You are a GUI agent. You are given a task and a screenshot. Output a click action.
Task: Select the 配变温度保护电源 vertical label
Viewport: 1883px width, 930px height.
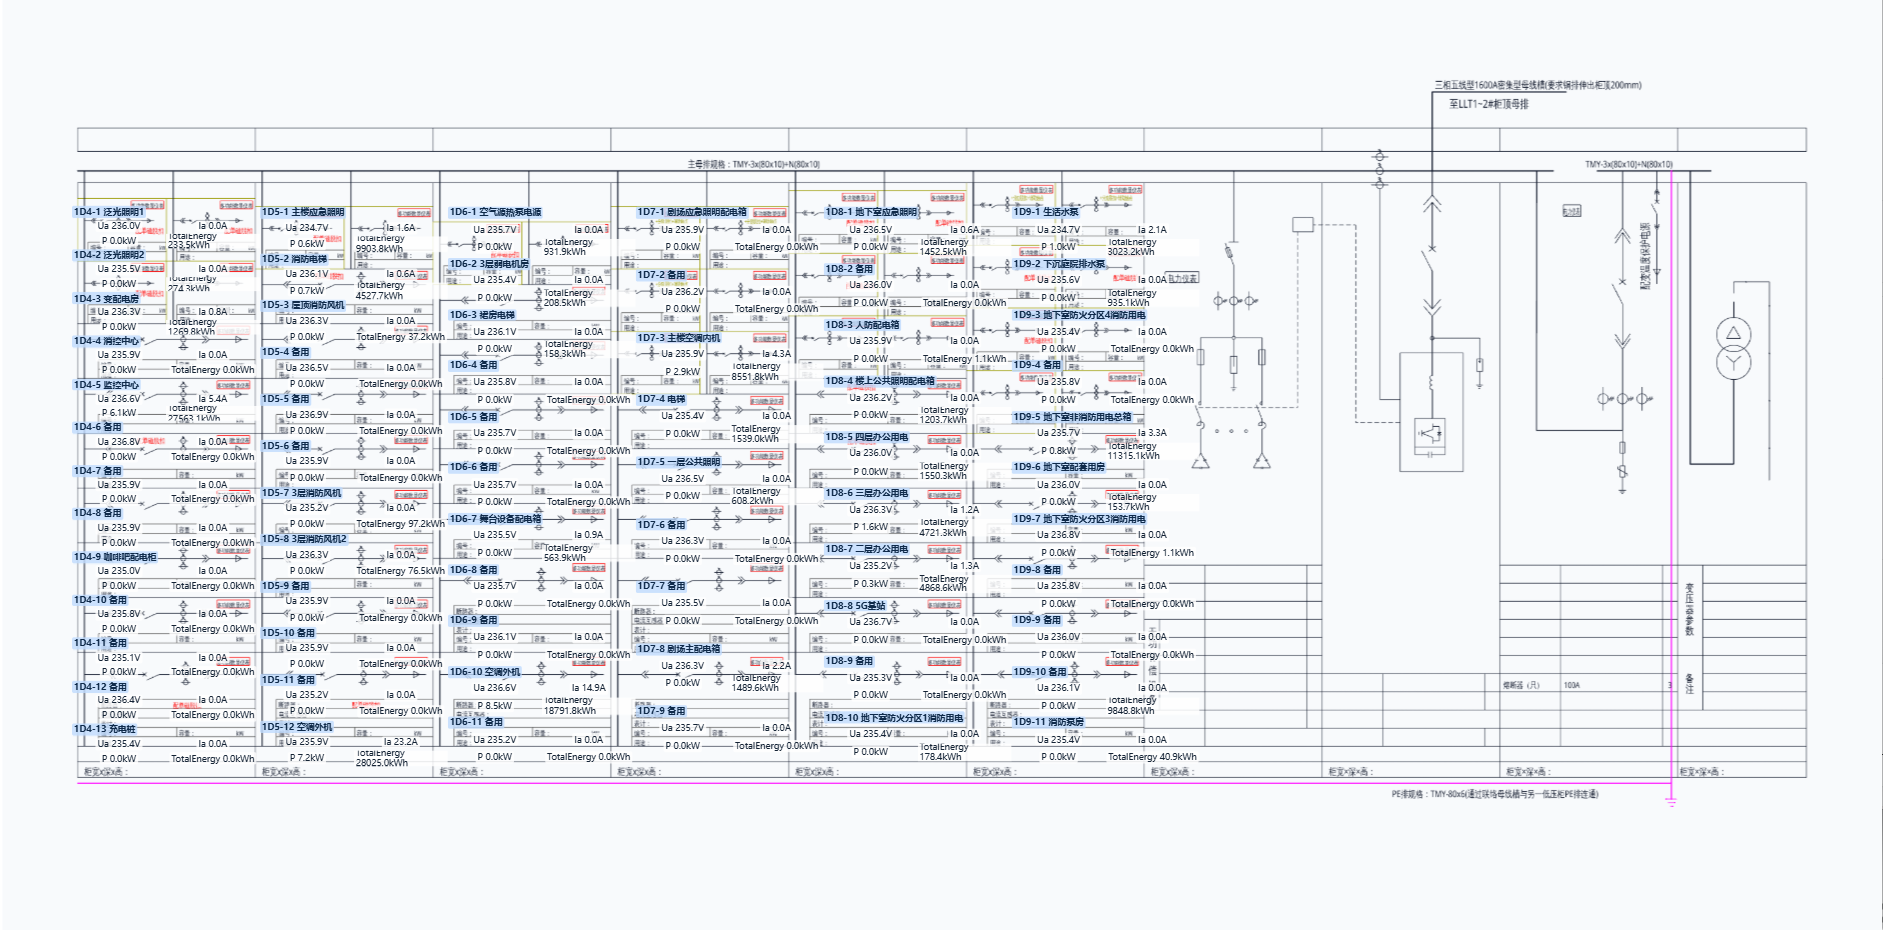tap(1646, 256)
